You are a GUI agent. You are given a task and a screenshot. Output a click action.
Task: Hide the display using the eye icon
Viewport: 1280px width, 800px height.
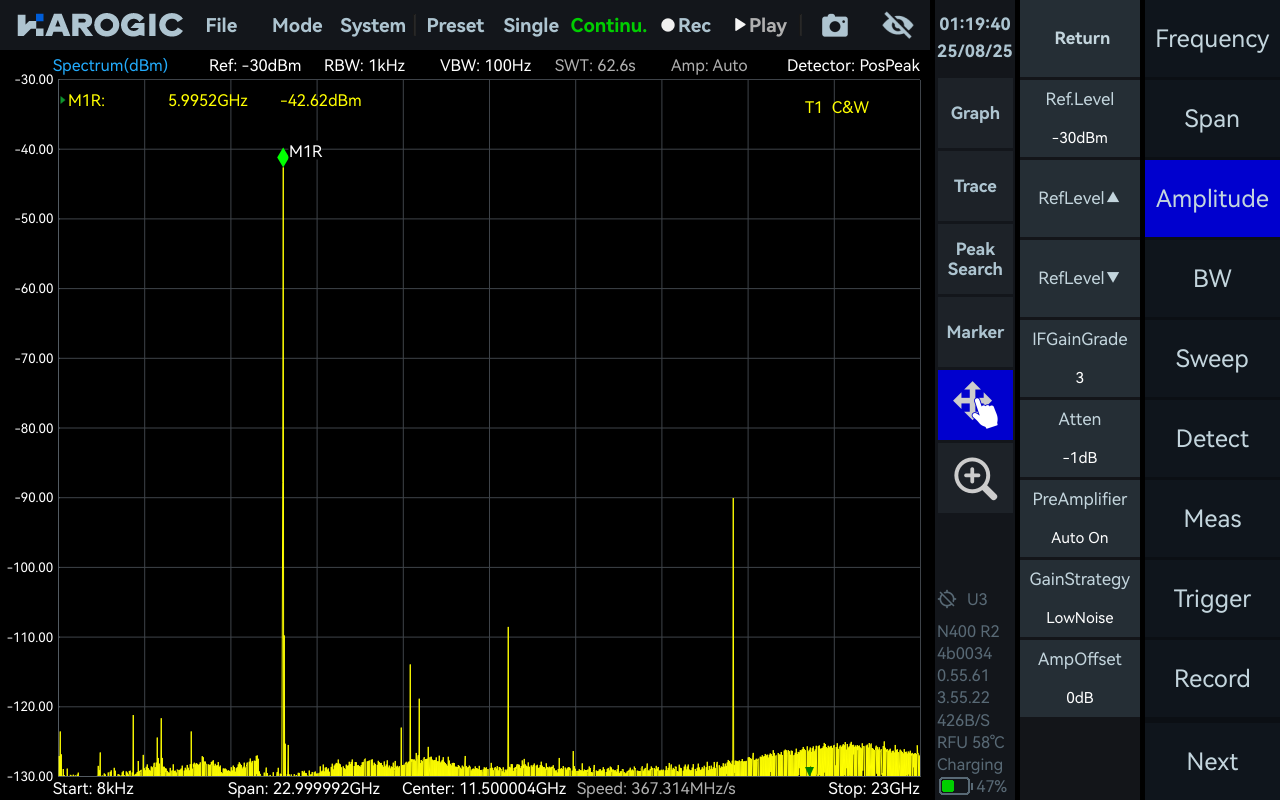tap(896, 25)
